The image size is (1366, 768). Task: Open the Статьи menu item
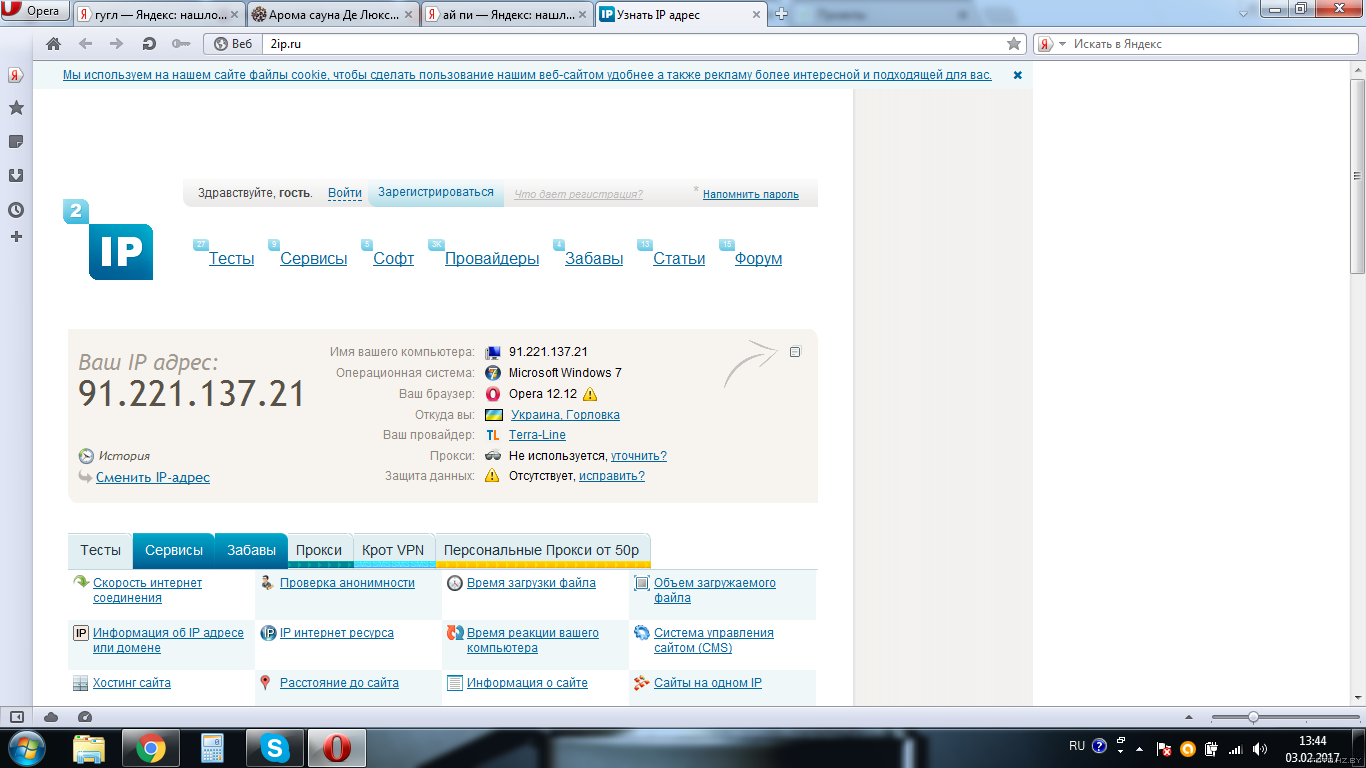click(x=679, y=259)
